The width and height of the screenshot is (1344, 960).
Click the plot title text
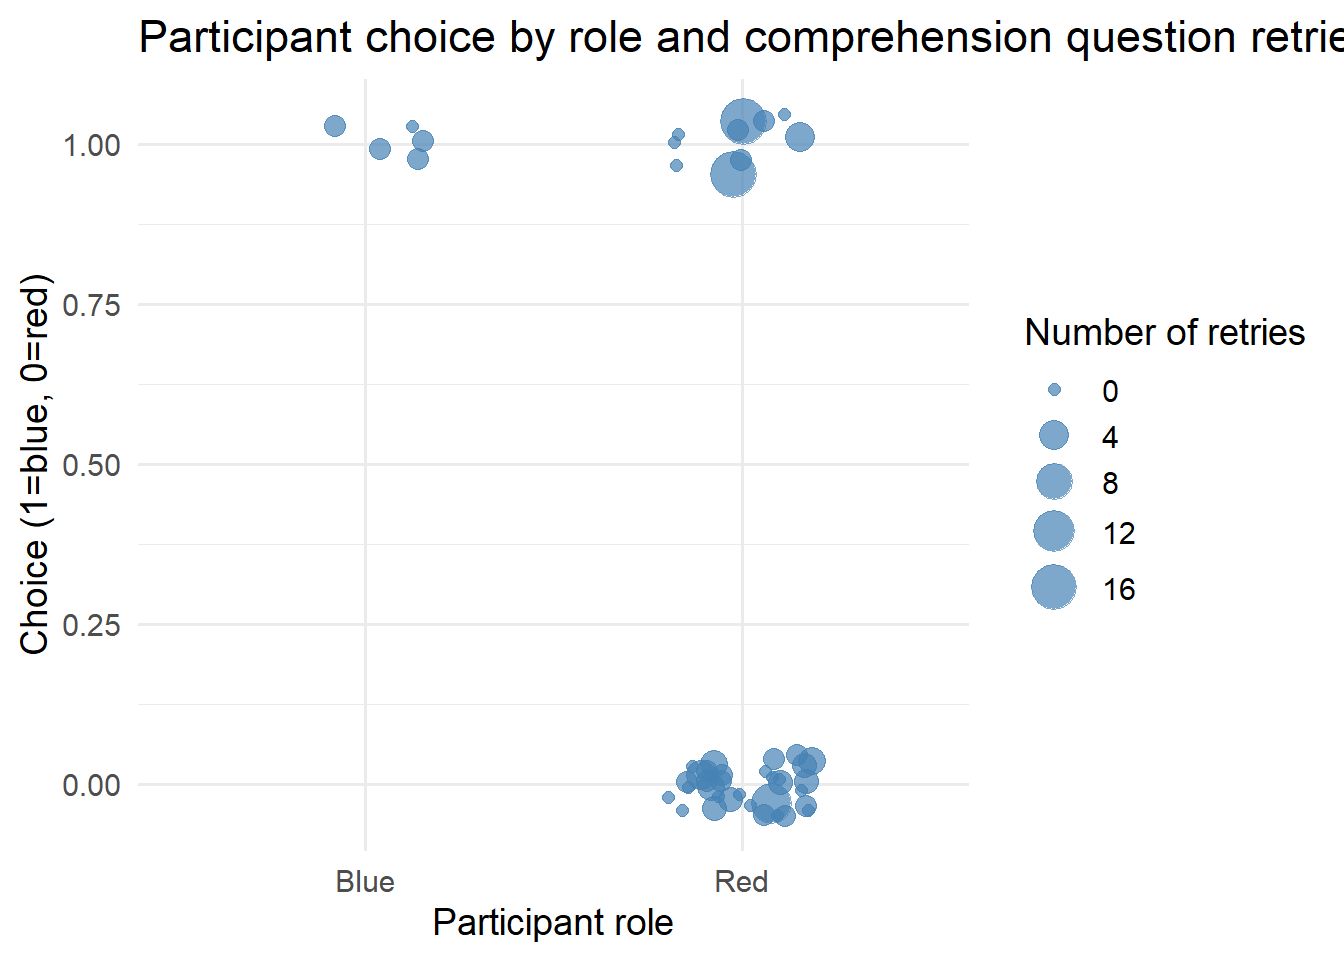[740, 38]
